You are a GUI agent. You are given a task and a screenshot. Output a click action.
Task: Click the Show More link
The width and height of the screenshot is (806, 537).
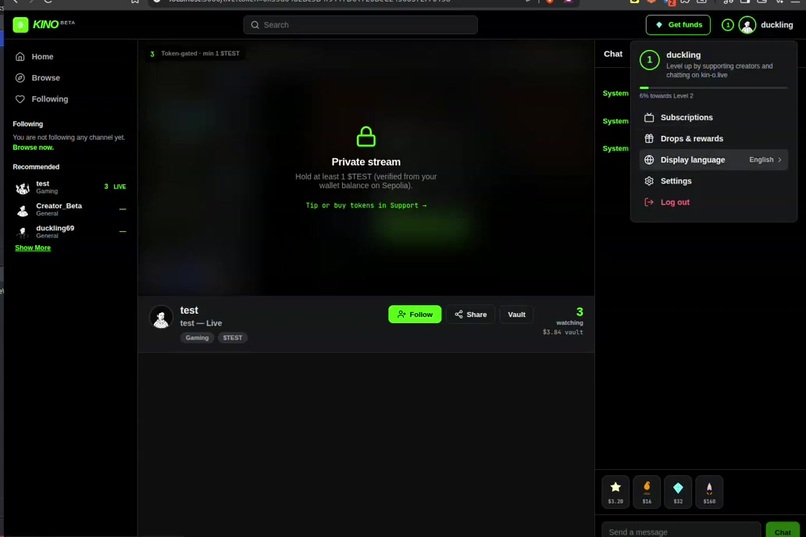point(33,248)
